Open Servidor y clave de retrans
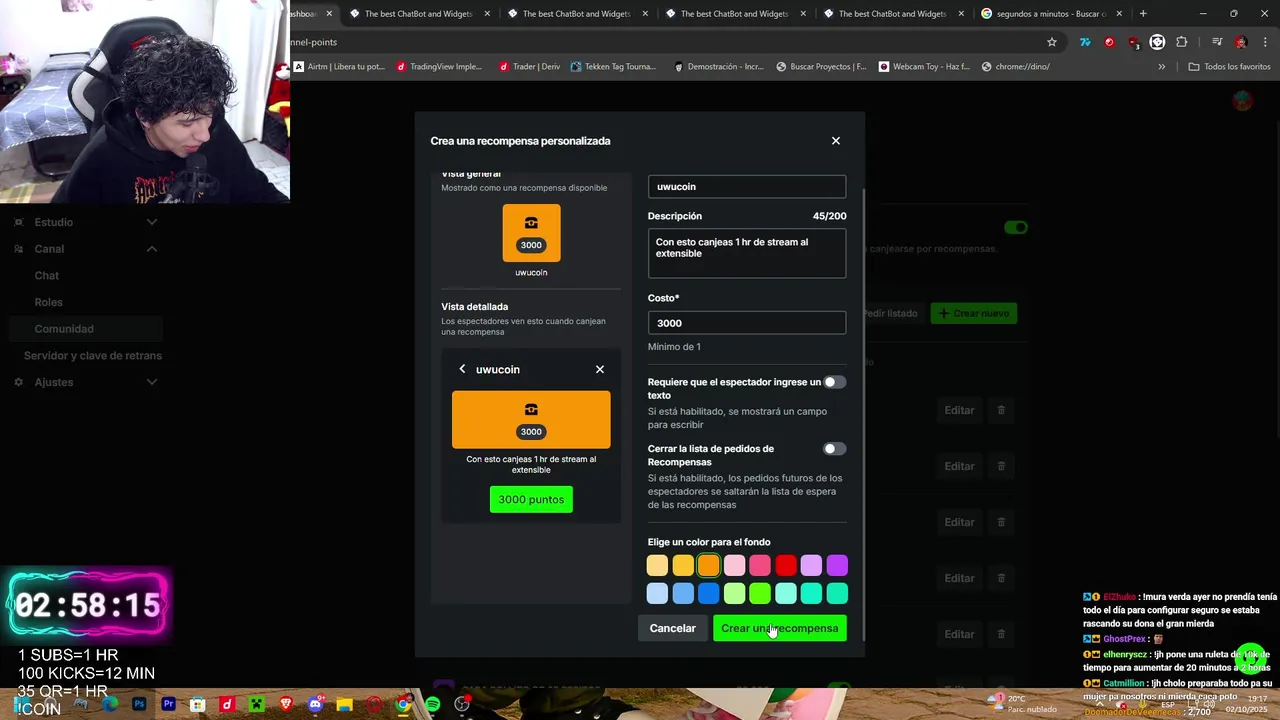 [92, 355]
